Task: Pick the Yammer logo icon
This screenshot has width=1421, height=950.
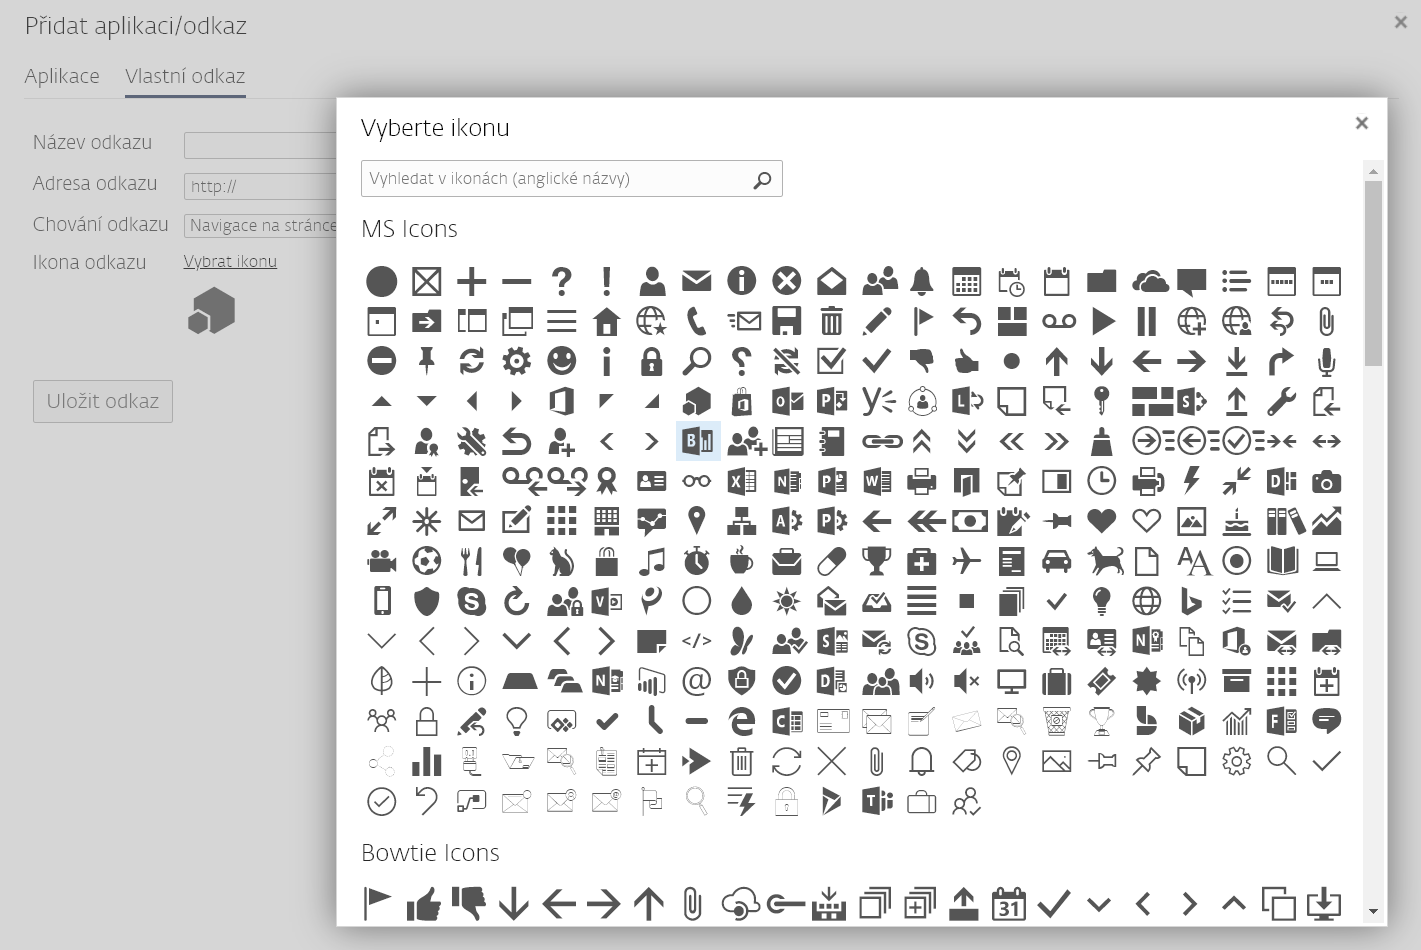Action: point(878,401)
